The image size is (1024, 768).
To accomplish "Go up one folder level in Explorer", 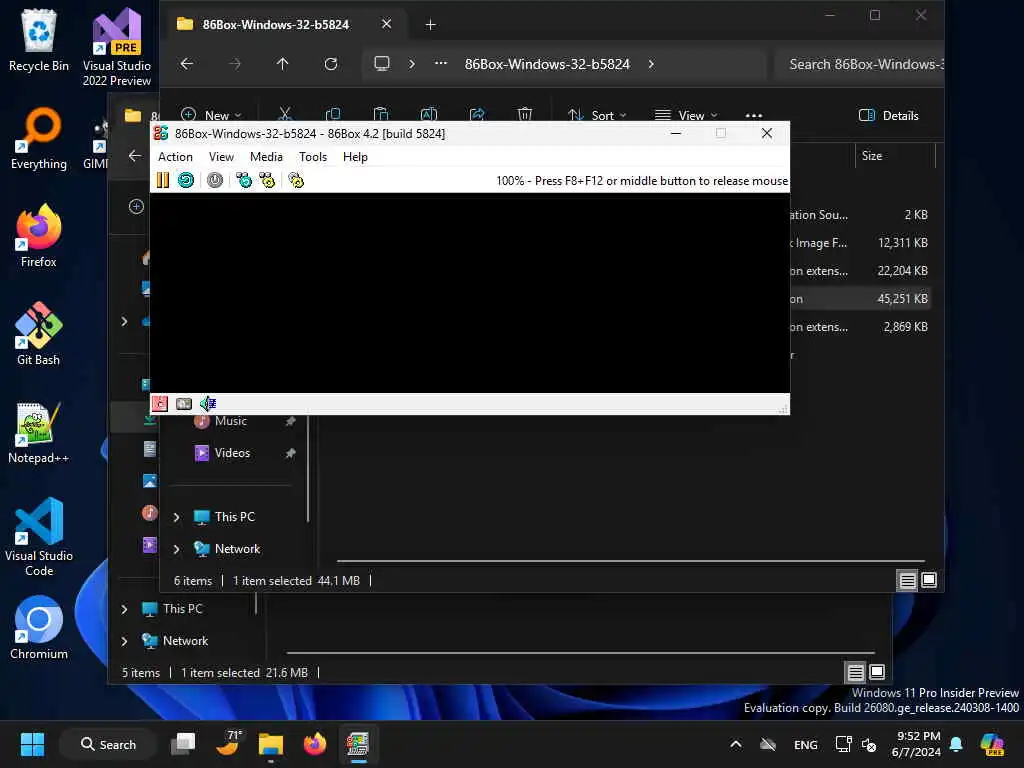I will (282, 64).
